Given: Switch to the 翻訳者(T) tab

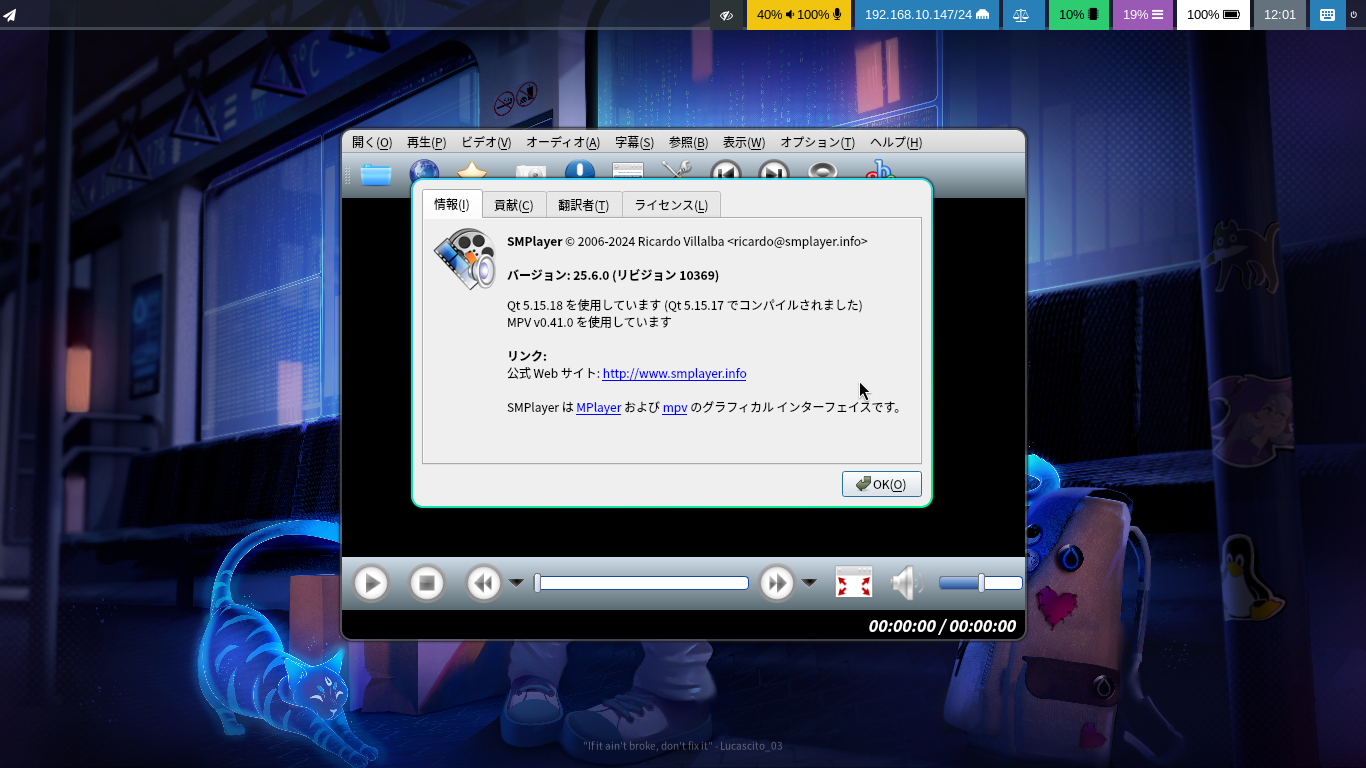Looking at the screenshot, I should pos(583,205).
